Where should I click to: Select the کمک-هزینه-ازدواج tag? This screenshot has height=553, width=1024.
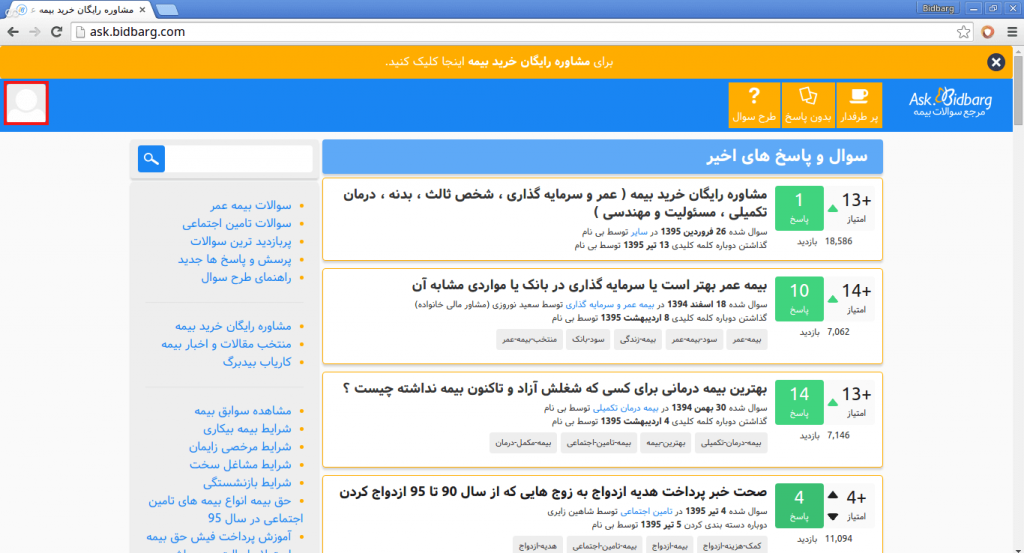click(x=732, y=546)
